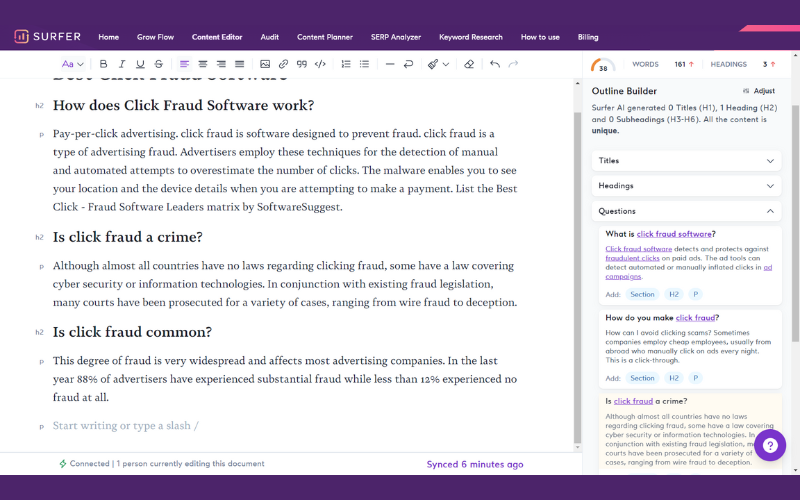Collapse the Questions section
Viewport: 800px width, 500px height.
[686, 211]
